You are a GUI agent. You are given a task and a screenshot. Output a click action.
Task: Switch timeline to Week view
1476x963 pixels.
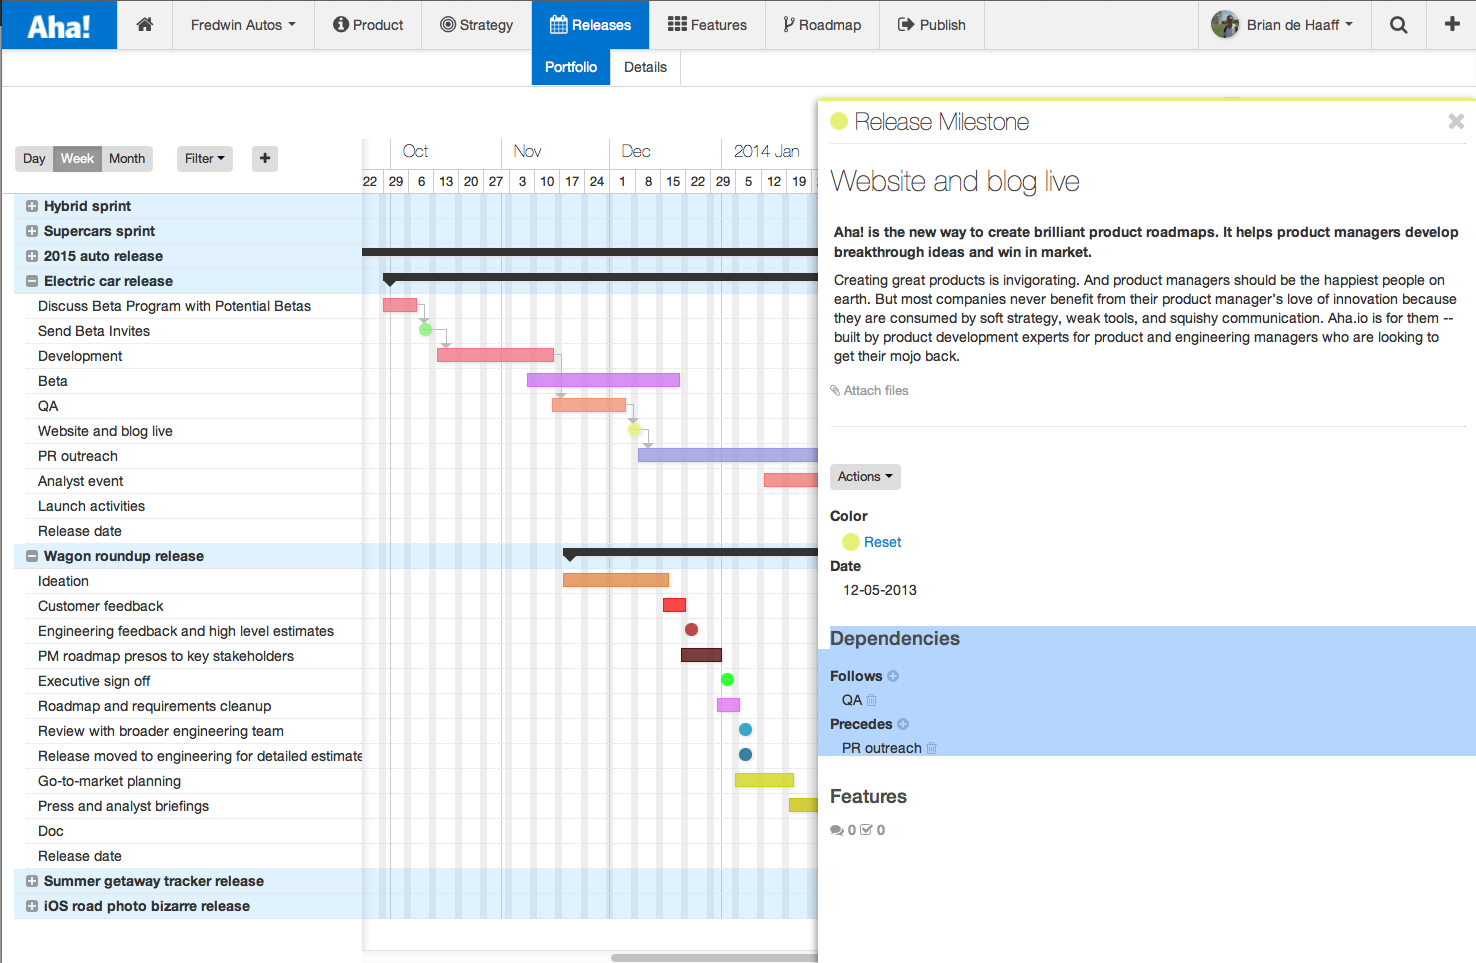77,158
